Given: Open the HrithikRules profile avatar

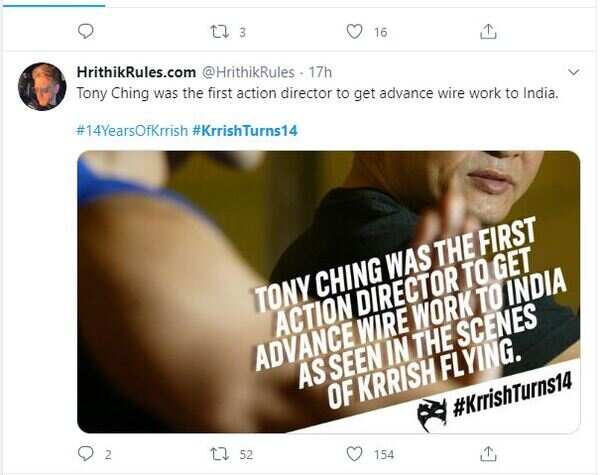Looking at the screenshot, I should (x=42, y=87).
